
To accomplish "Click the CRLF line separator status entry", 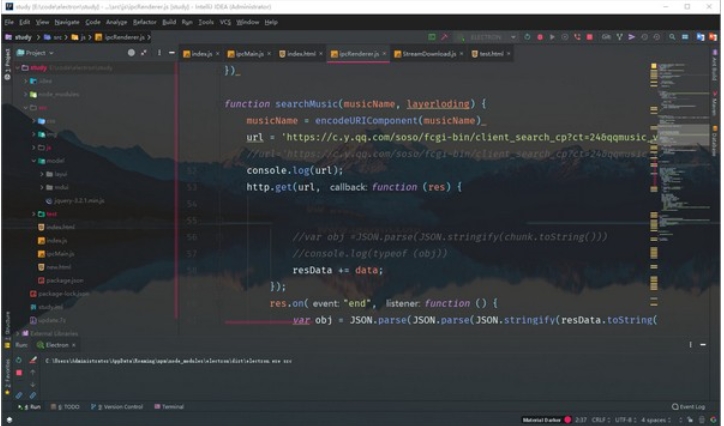I will 600,420.
